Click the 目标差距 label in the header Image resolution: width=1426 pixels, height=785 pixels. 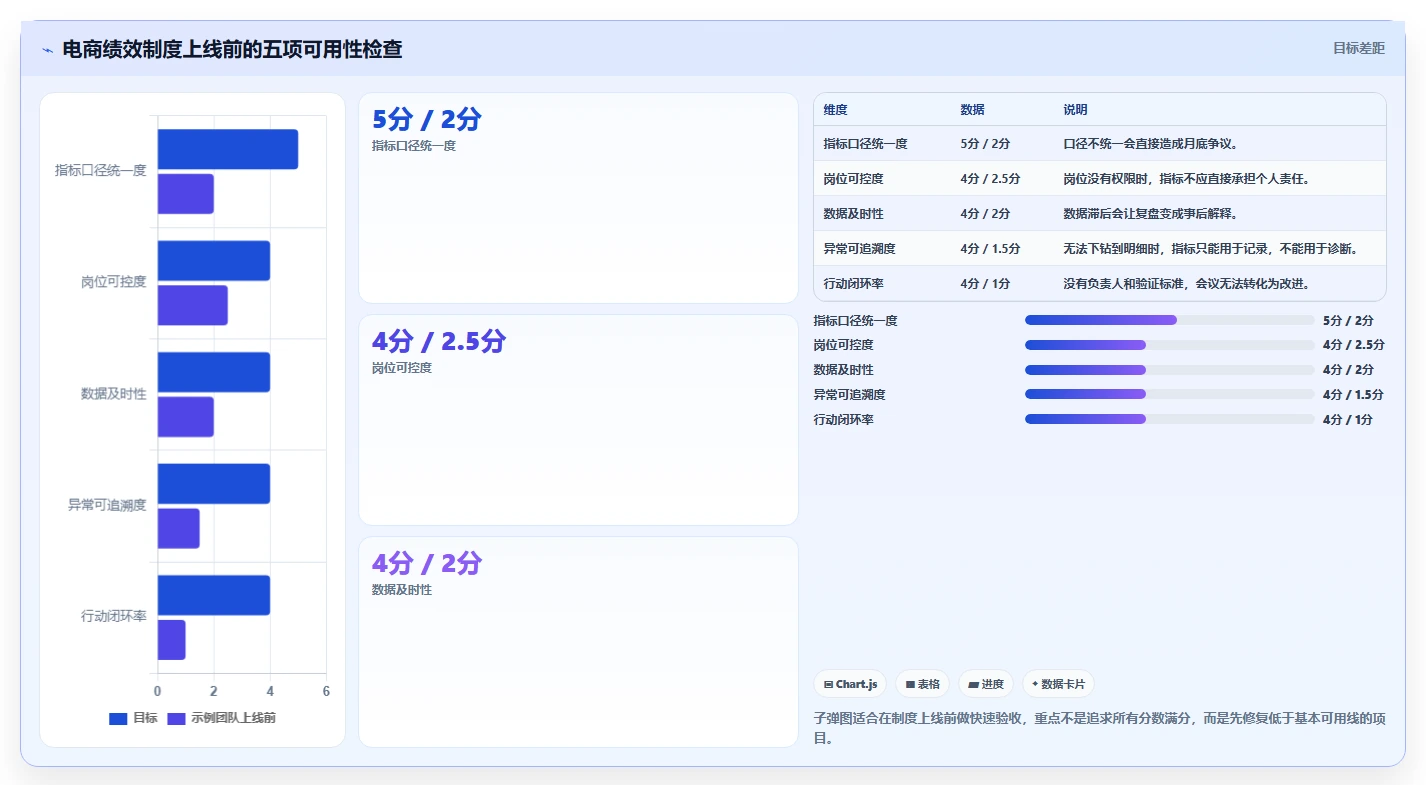pos(1358,48)
